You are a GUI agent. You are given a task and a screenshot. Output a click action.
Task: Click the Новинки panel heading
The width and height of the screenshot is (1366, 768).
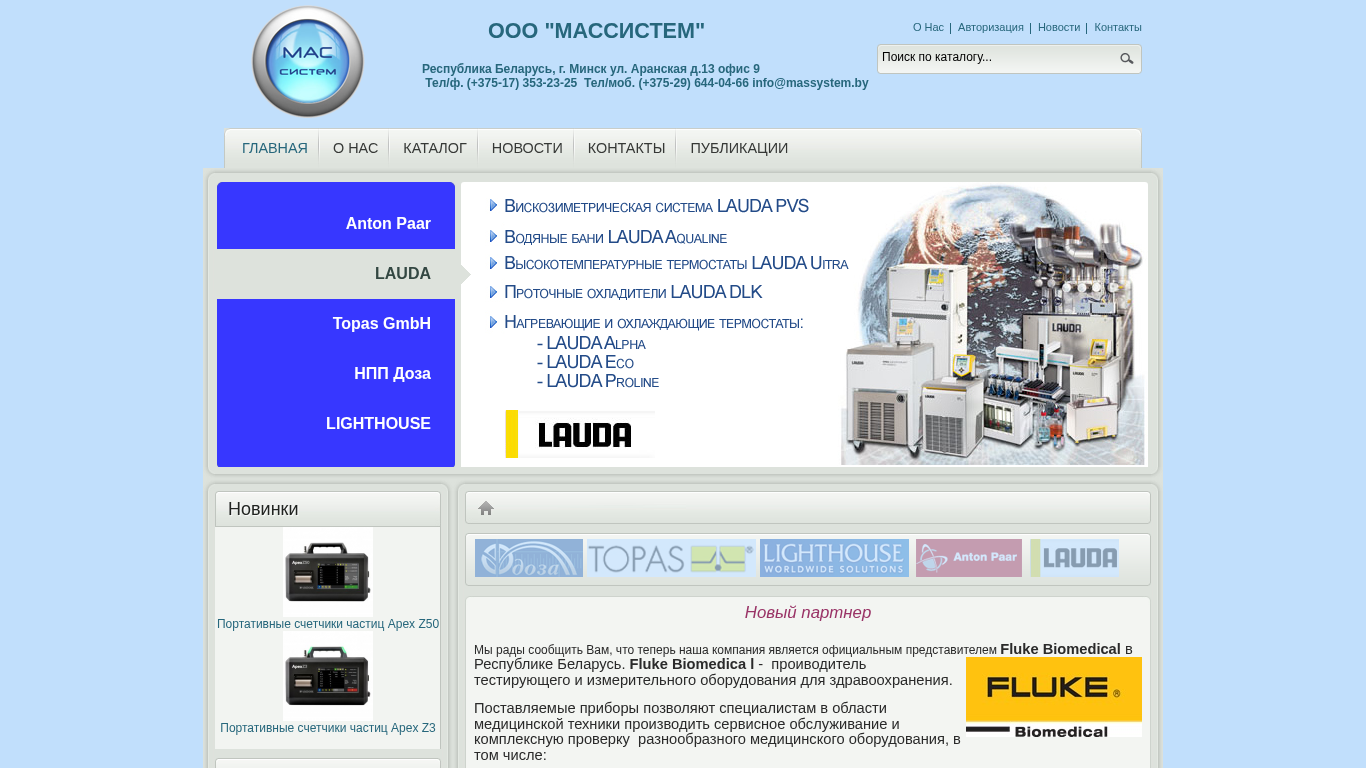(263, 509)
